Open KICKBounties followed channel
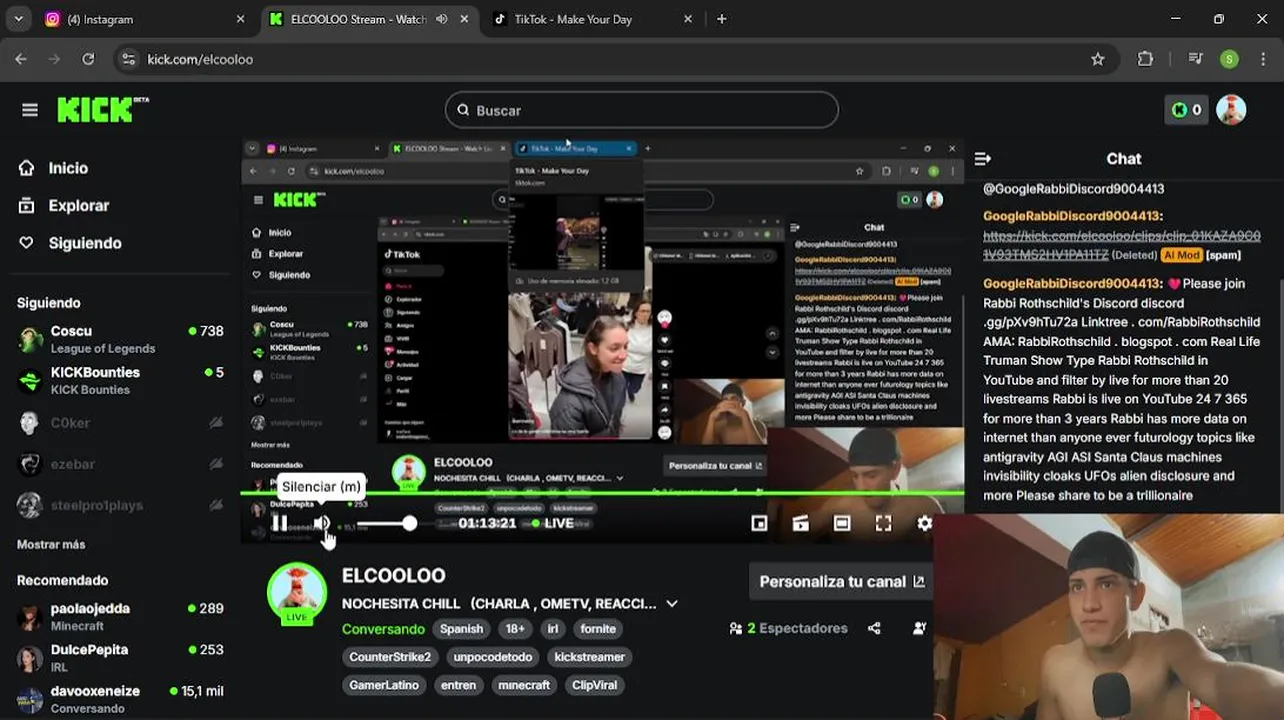 click(x=120, y=380)
